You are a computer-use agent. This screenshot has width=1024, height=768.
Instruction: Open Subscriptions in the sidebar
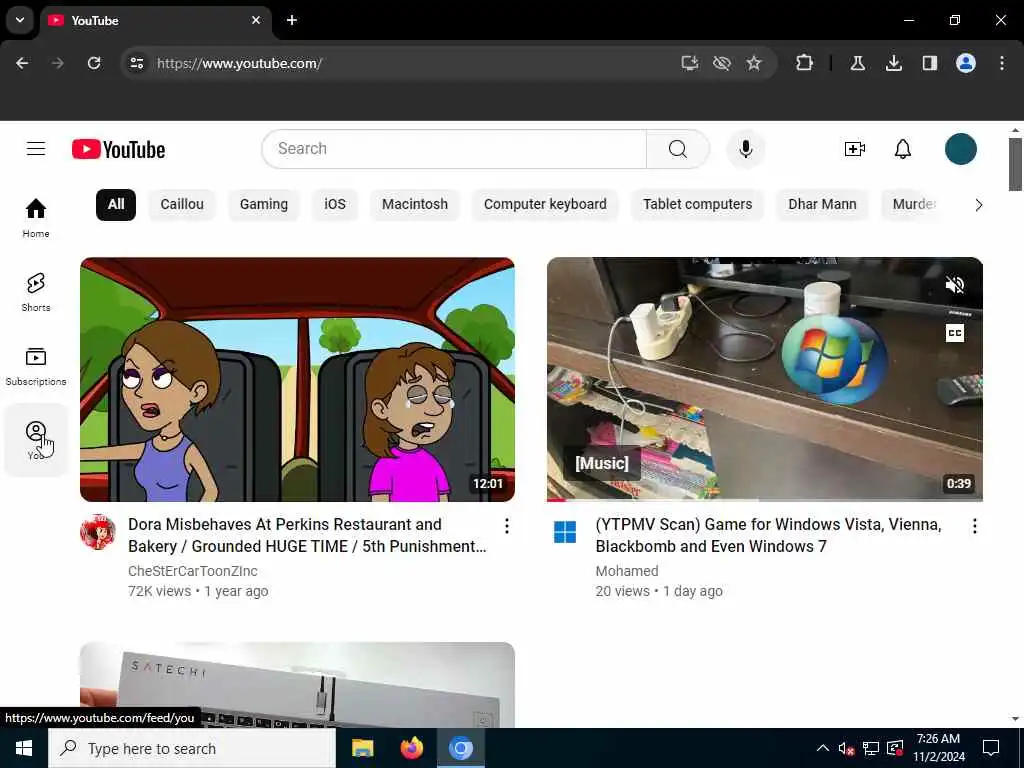pos(36,366)
